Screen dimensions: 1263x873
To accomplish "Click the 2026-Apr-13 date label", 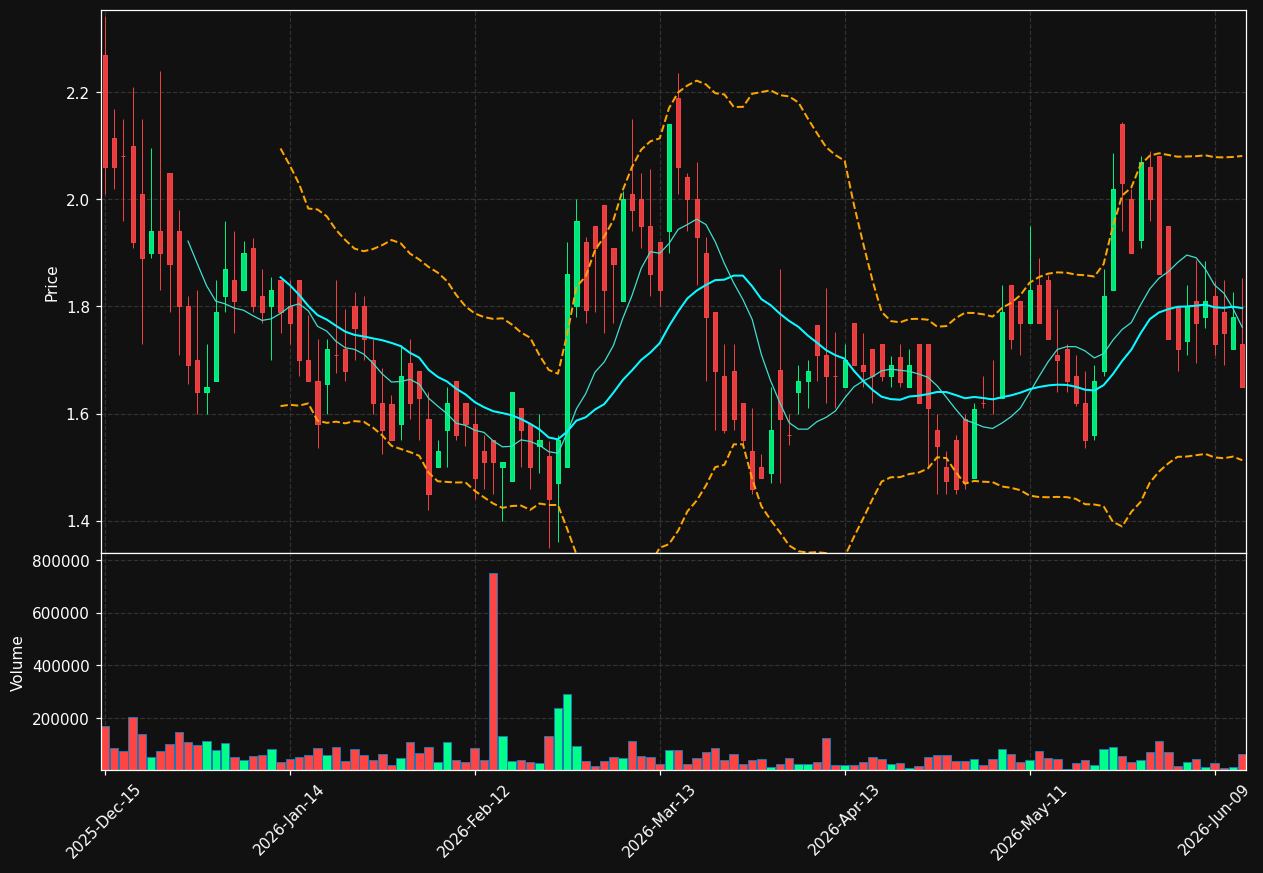I will click(844, 821).
